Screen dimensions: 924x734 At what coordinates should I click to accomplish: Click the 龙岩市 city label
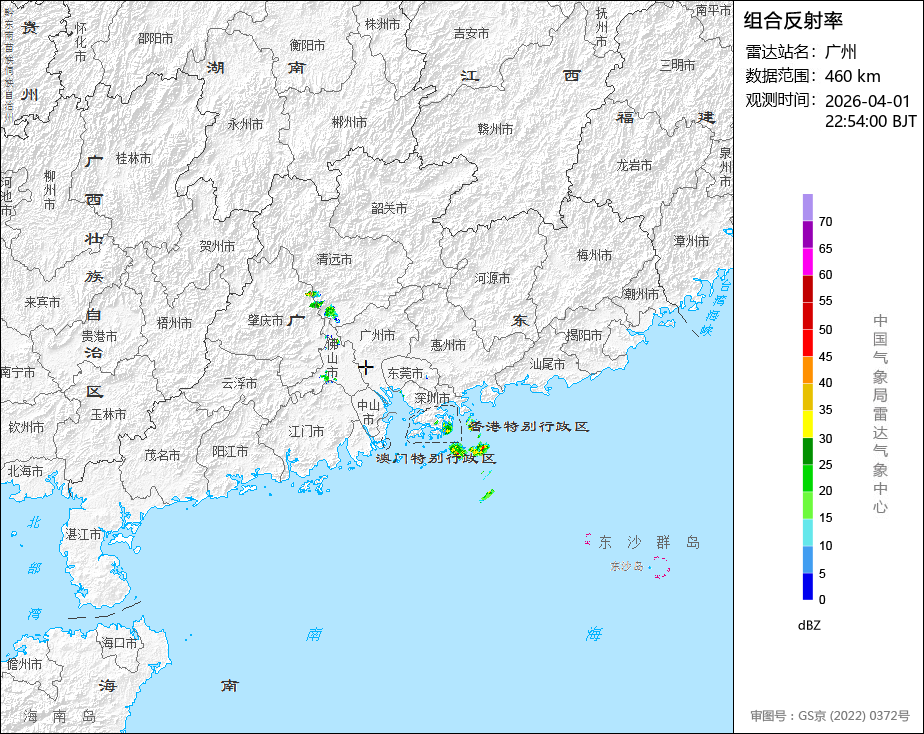coord(634,165)
